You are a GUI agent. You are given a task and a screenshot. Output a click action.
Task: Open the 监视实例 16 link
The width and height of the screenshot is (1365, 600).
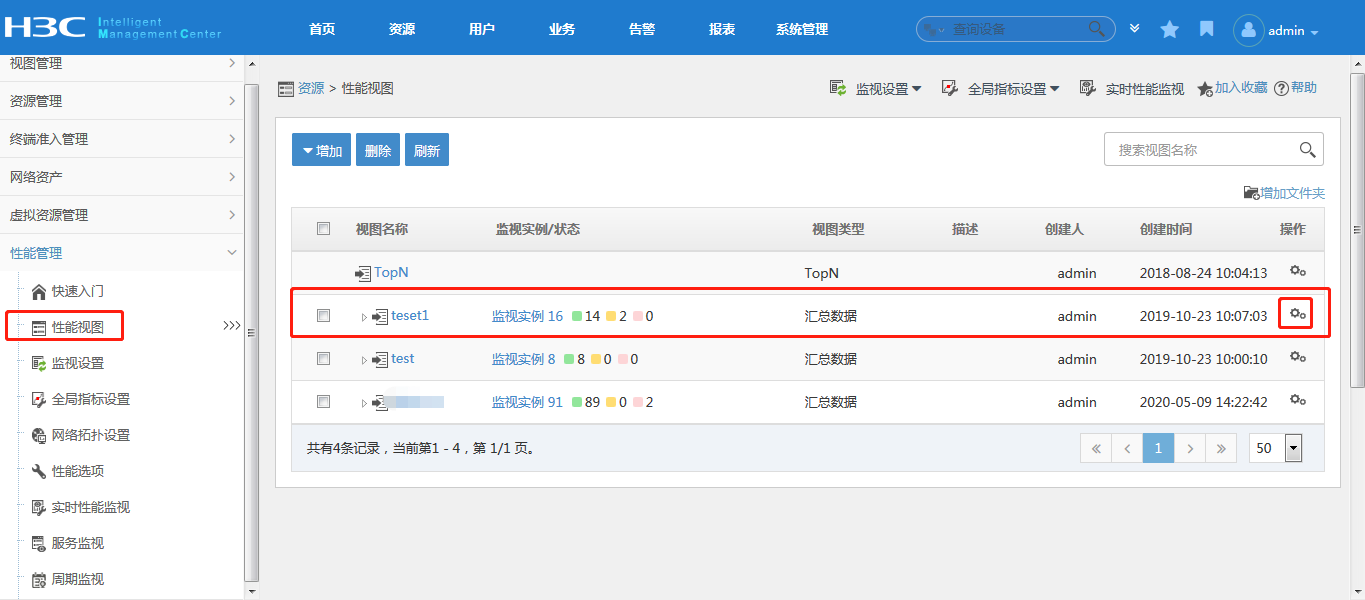point(527,316)
